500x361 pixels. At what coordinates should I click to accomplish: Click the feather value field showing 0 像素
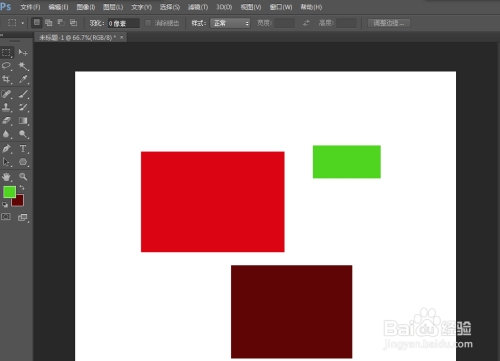pos(123,23)
